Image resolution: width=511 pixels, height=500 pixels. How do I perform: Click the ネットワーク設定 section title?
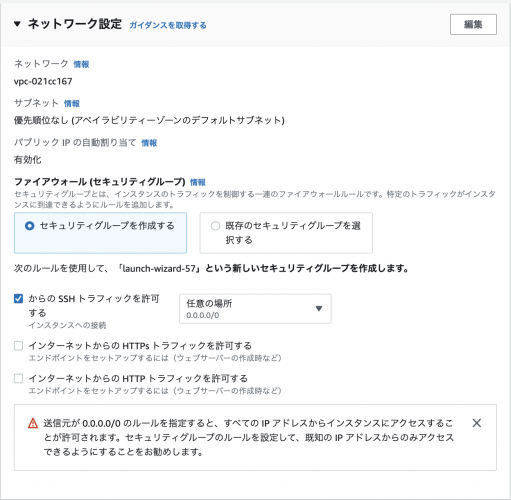pyautogui.click(x=75, y=24)
